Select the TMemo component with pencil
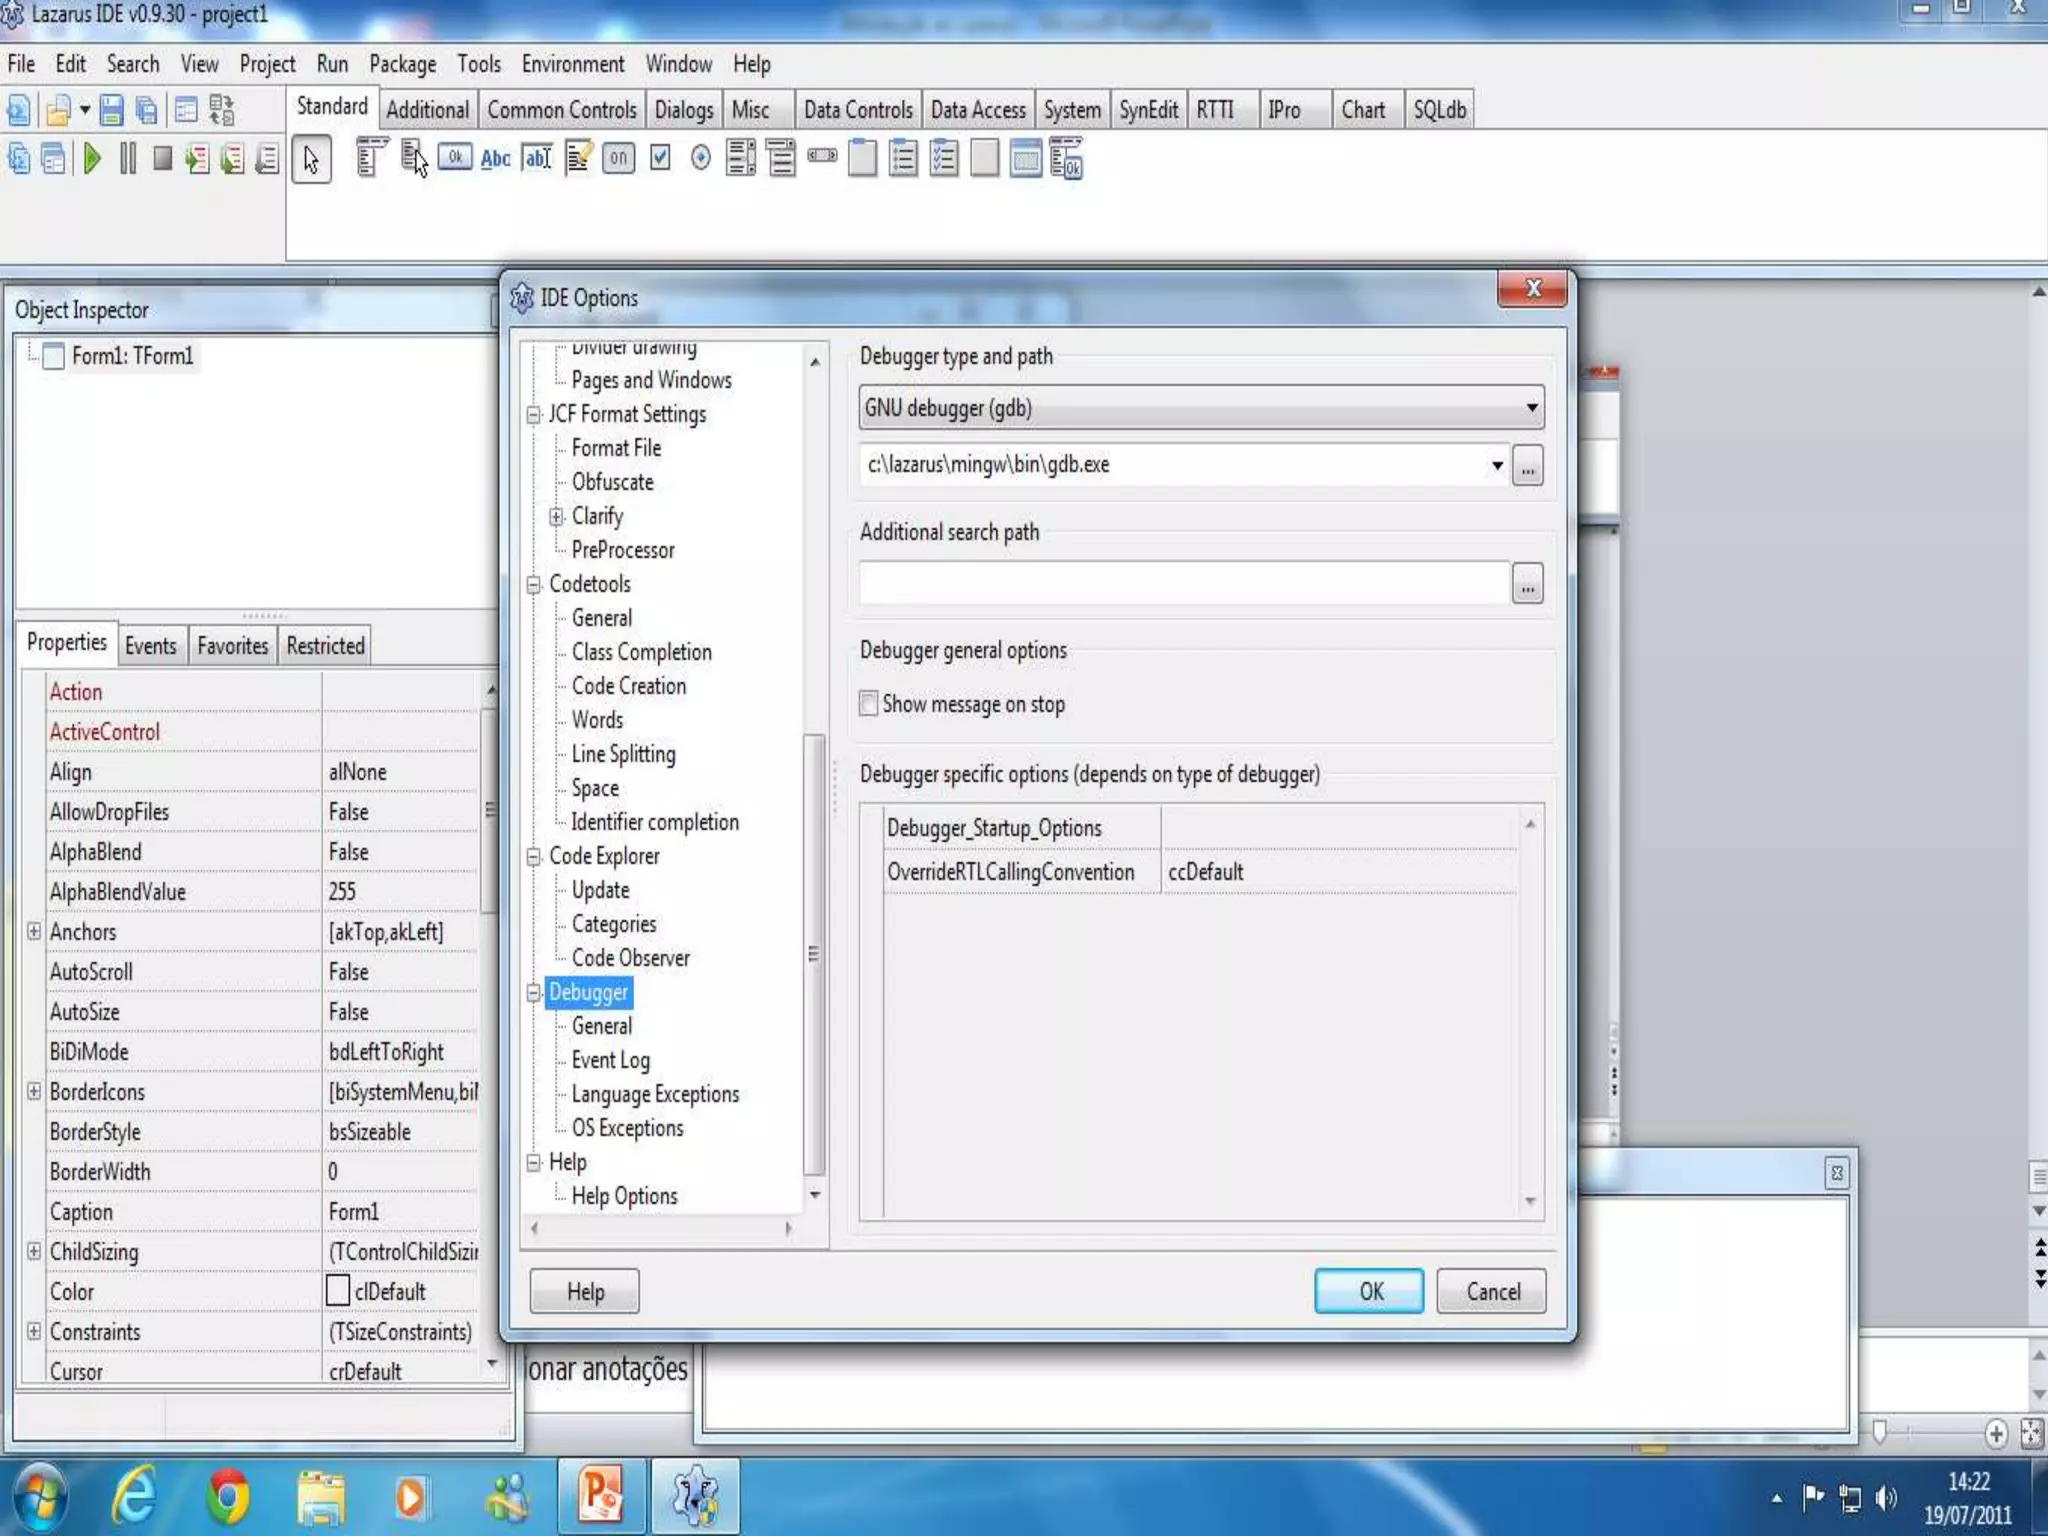The width and height of the screenshot is (2048, 1536). (x=578, y=158)
